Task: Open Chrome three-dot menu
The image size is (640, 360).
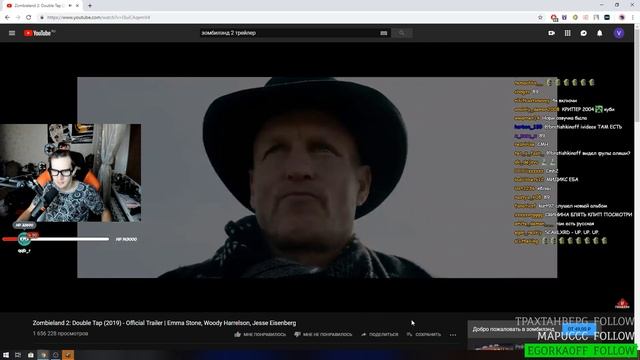Action: (633, 18)
